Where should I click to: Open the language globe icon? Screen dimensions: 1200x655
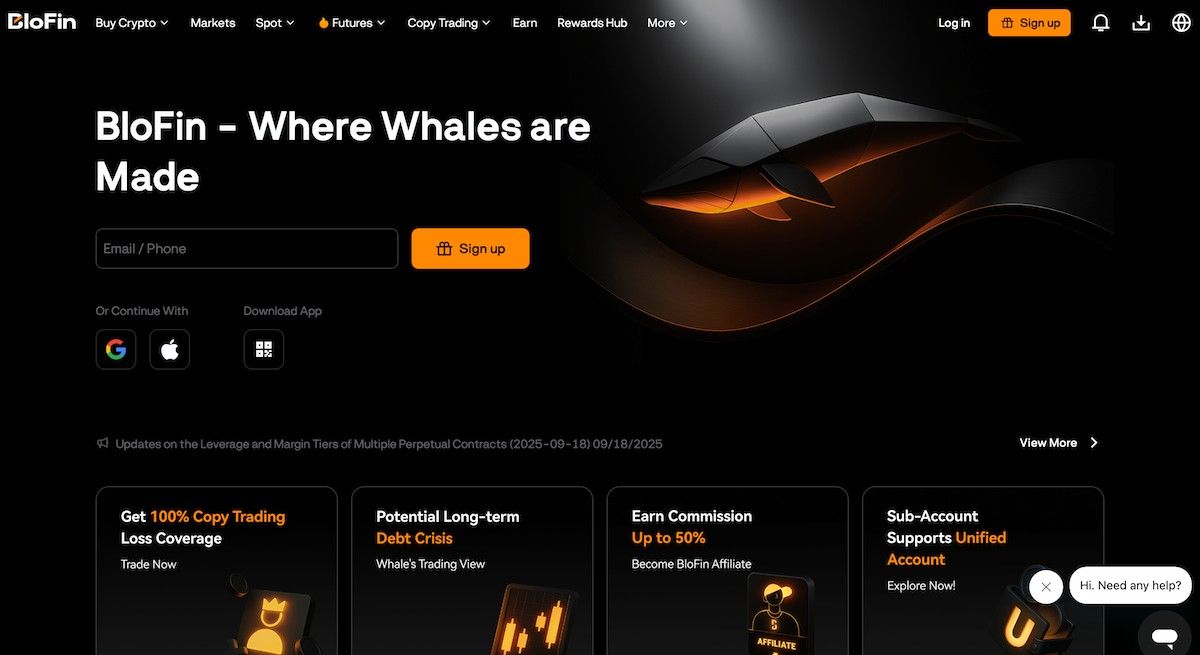tap(1181, 23)
